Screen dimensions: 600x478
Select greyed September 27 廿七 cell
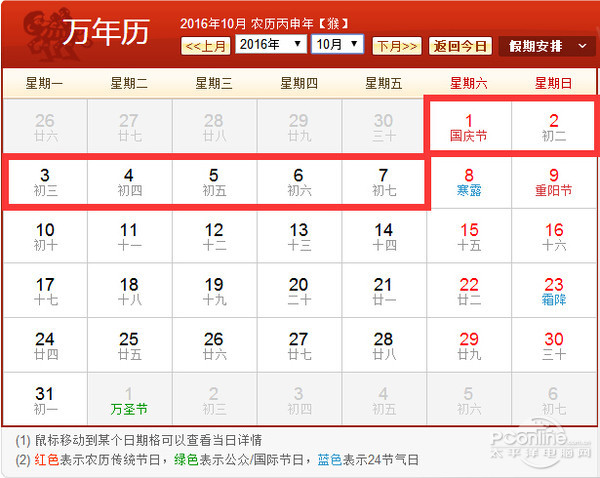coord(130,126)
